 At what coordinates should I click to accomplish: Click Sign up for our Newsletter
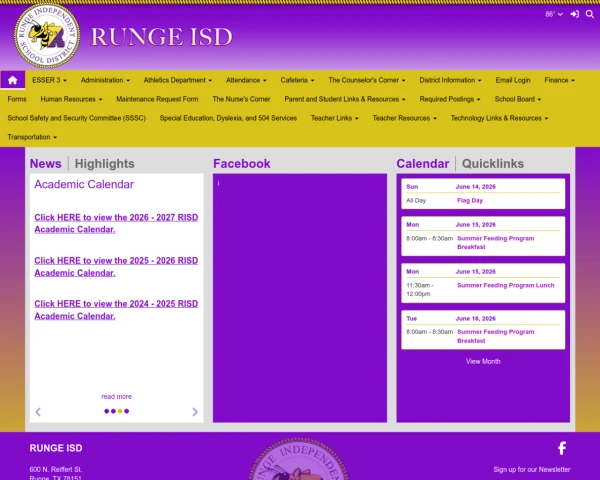pyautogui.click(x=532, y=469)
